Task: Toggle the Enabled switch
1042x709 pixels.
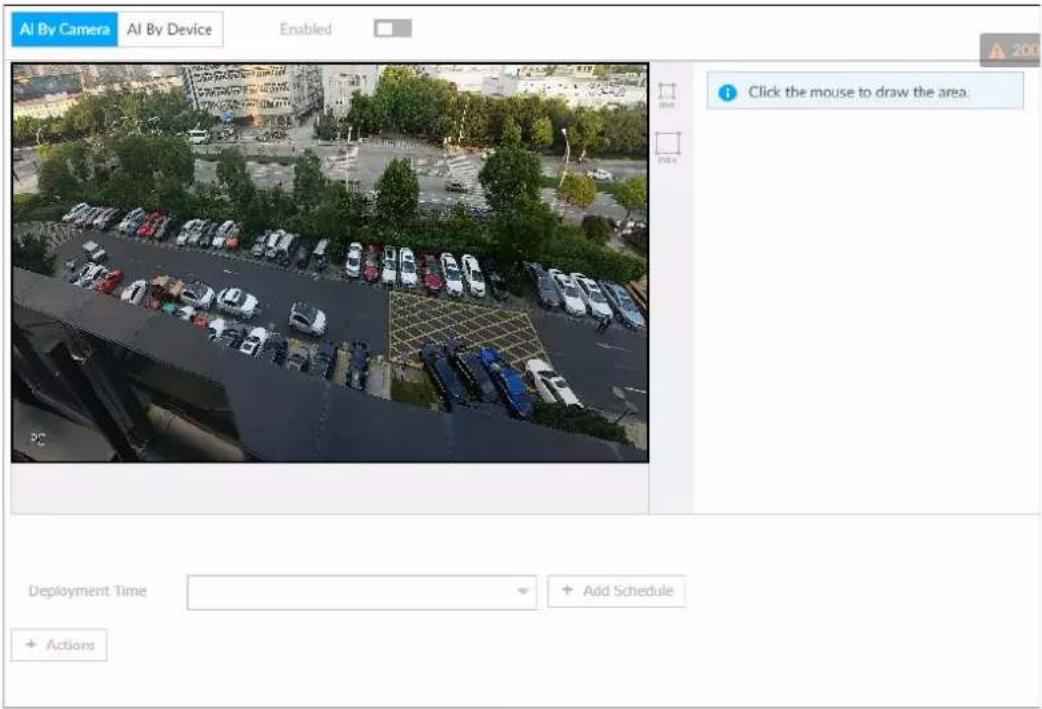Action: 392,29
